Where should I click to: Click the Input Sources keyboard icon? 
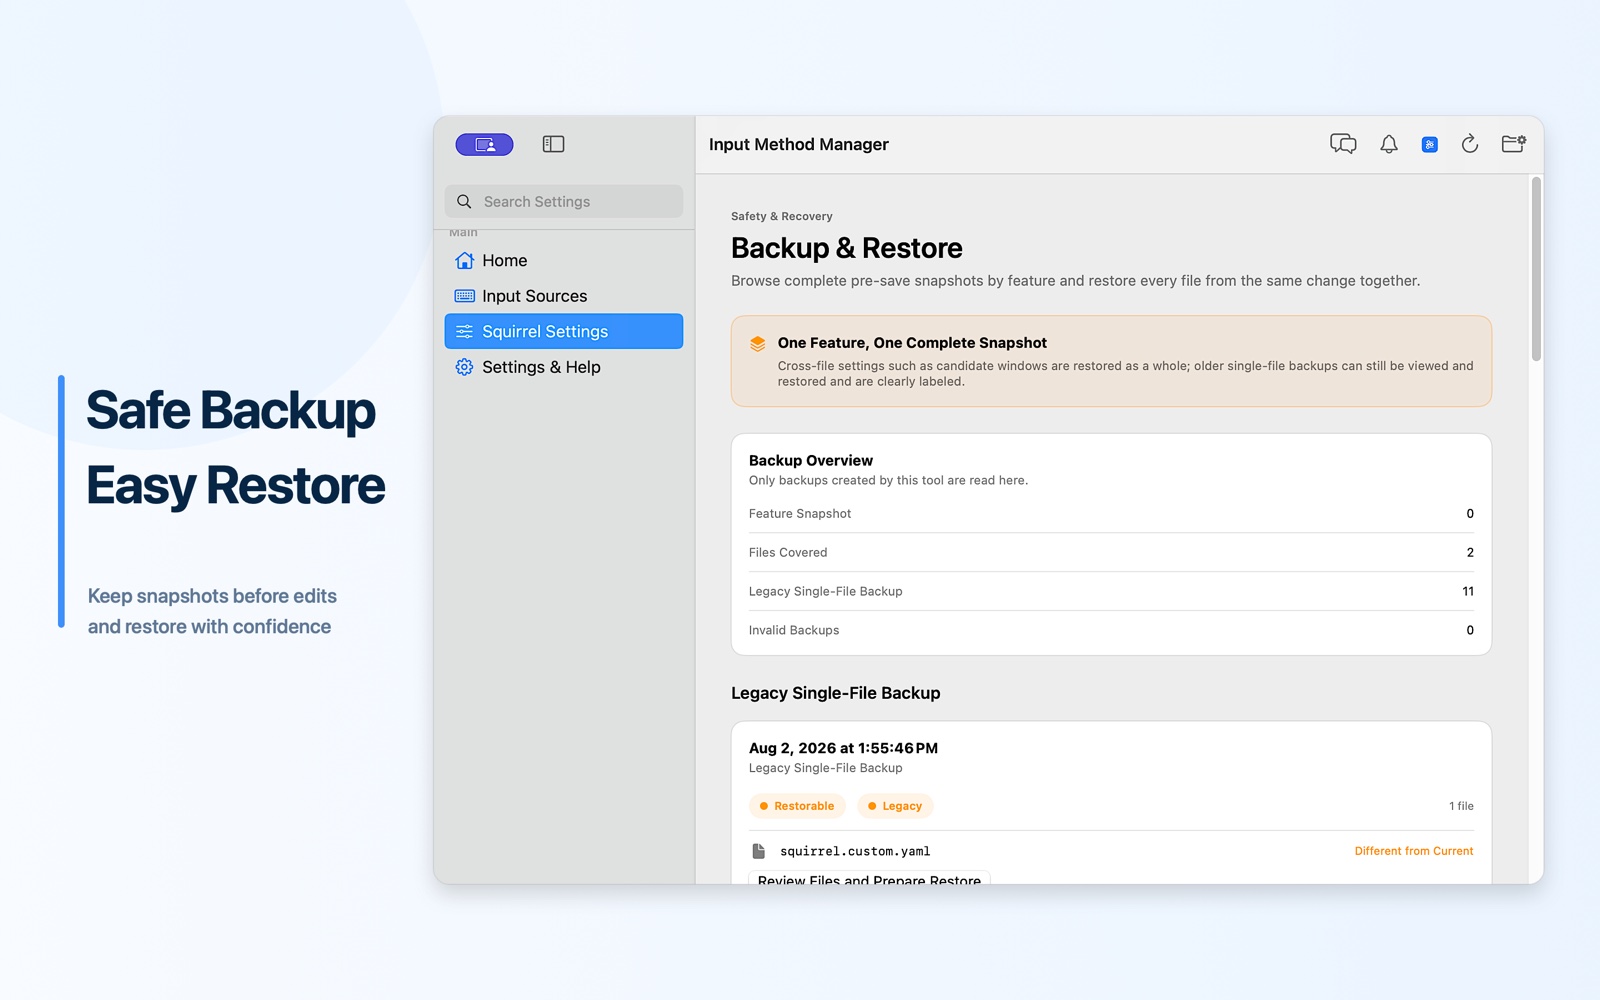tap(464, 296)
